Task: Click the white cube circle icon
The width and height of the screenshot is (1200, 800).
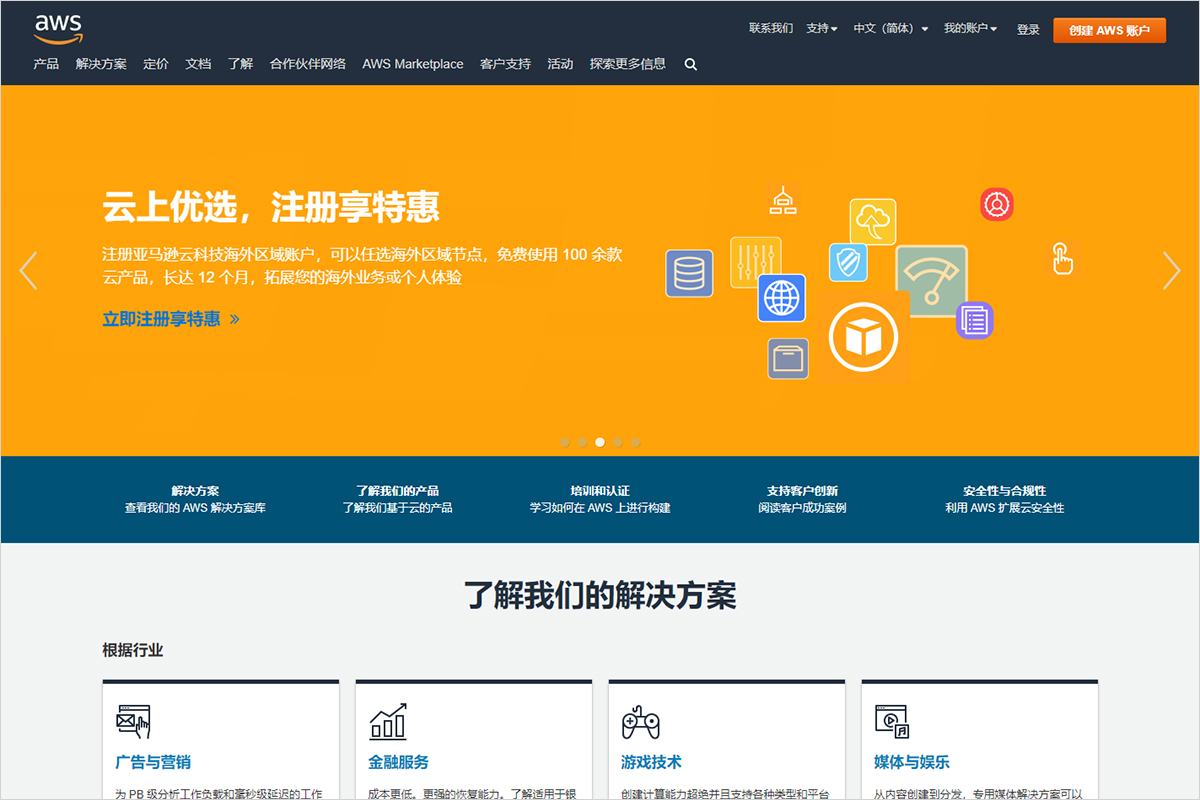Action: point(863,338)
